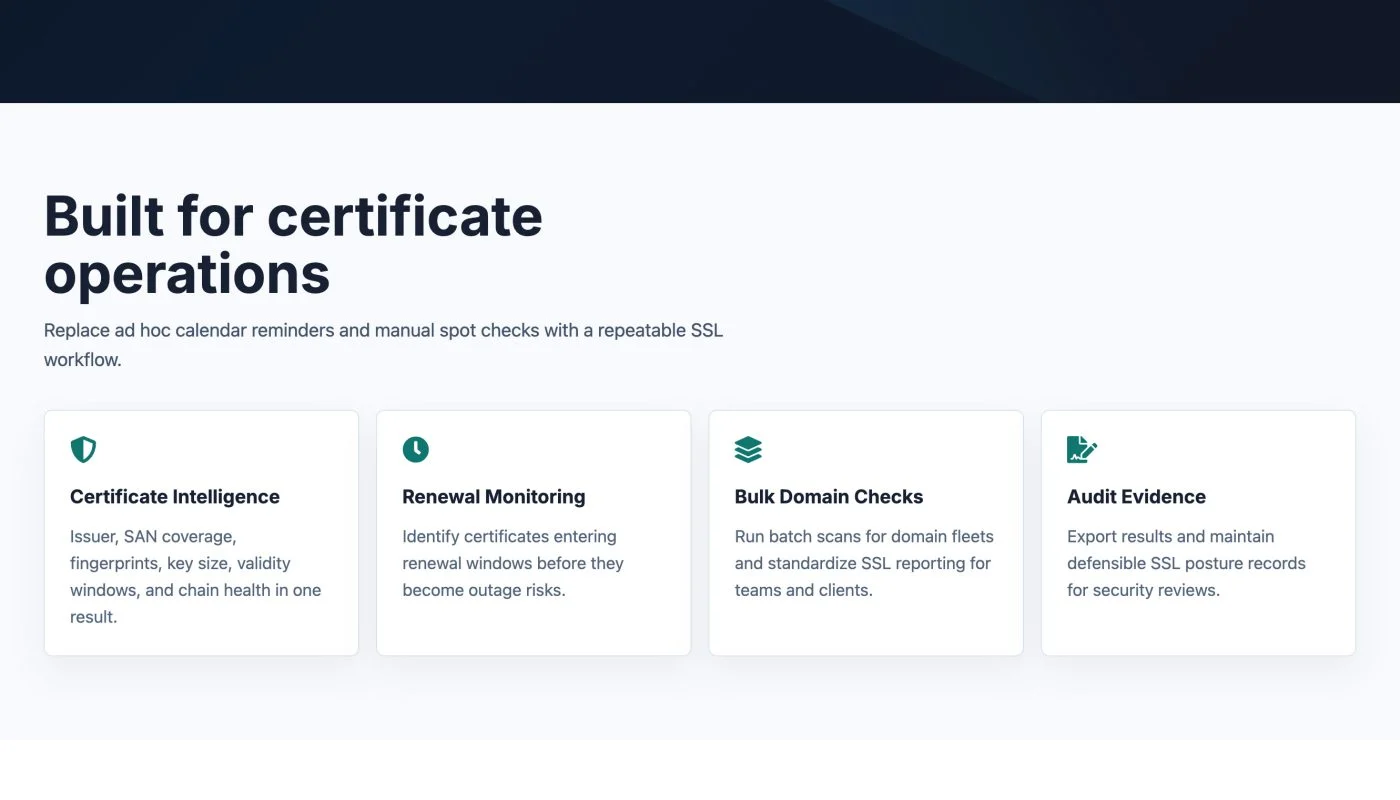Click the 'Run batch scans for domain fleets' description
The image size is (1400, 800).
[x=864, y=563]
